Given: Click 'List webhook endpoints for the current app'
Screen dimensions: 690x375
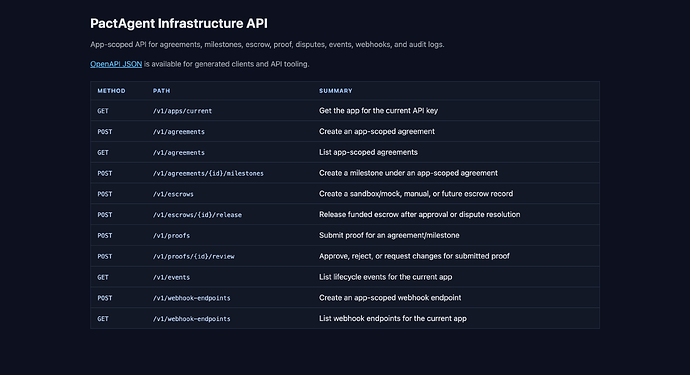Looking at the screenshot, I should pyautogui.click(x=393, y=318).
